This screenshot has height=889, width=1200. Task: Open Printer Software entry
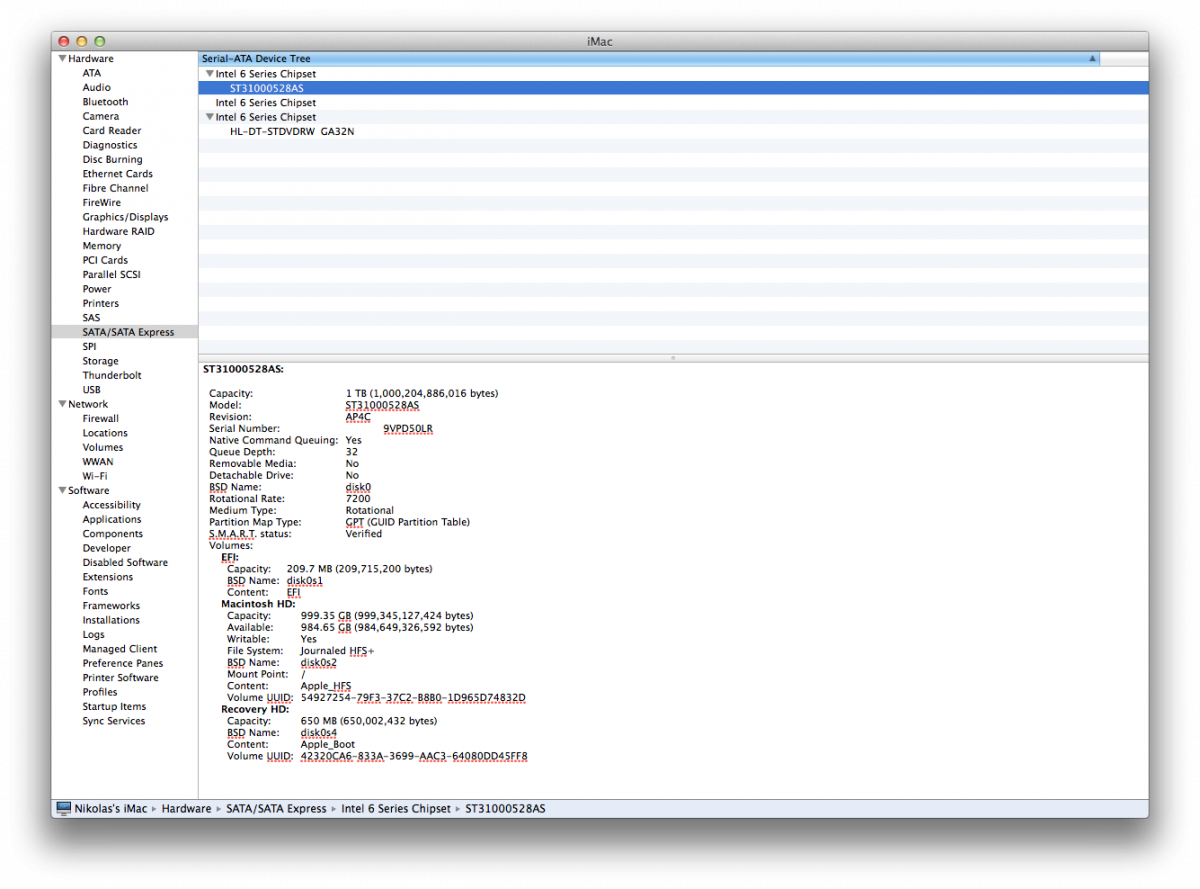click(x=120, y=678)
